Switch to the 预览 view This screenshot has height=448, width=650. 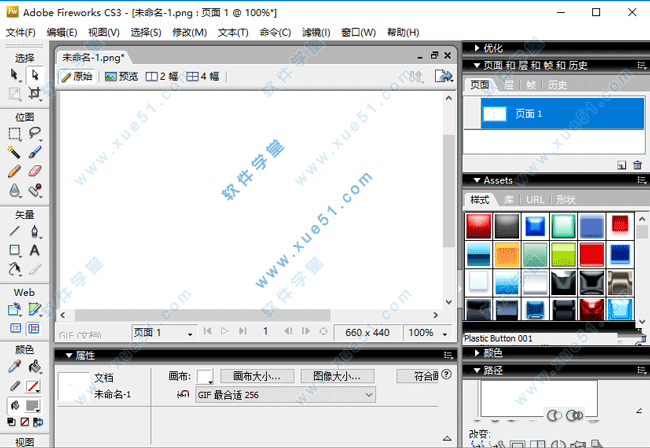(x=121, y=76)
